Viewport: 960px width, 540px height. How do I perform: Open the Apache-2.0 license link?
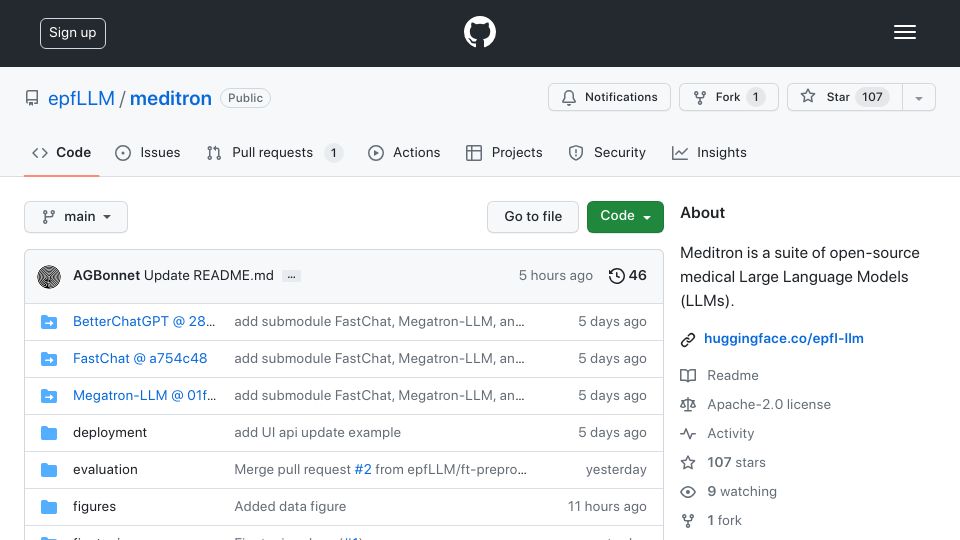click(769, 404)
